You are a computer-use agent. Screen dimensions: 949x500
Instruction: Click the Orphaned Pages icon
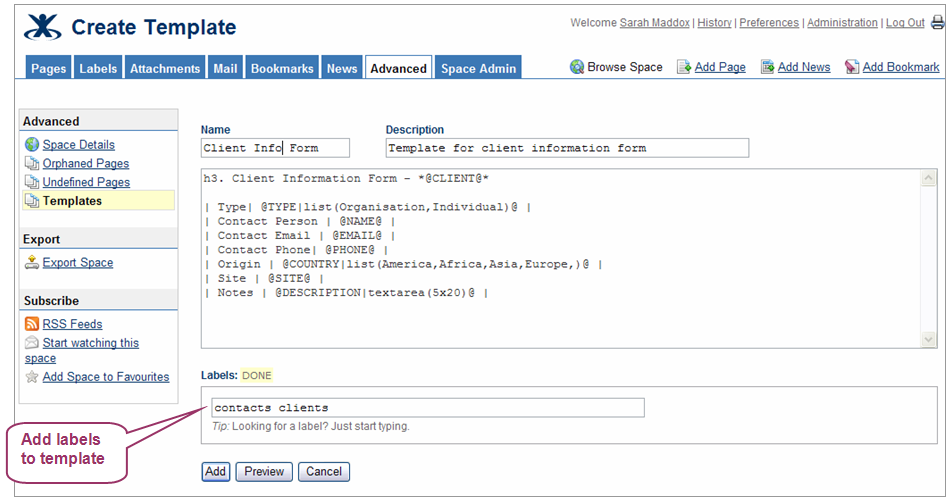32,163
